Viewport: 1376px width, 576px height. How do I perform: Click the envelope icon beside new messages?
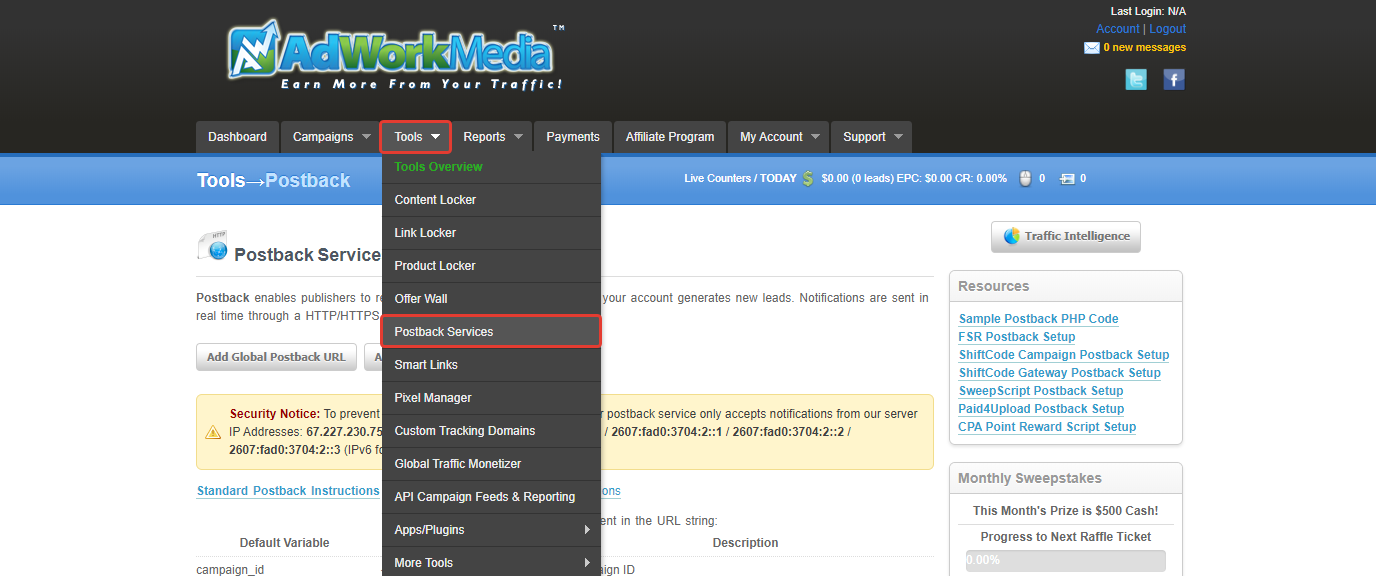(x=1091, y=47)
